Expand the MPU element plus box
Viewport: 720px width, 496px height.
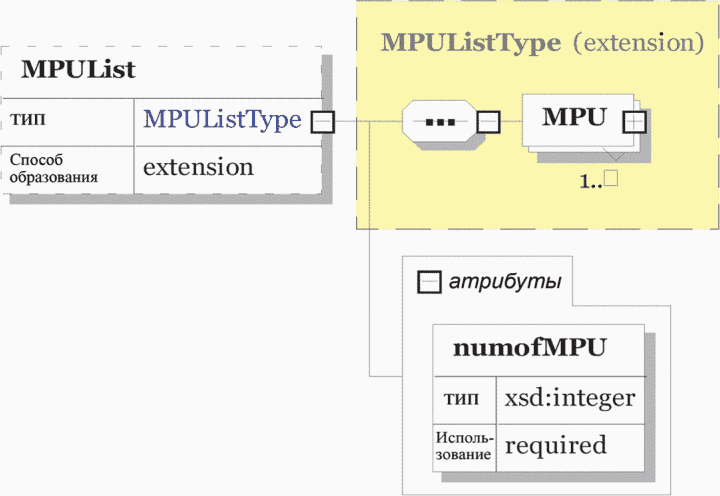[x=634, y=122]
